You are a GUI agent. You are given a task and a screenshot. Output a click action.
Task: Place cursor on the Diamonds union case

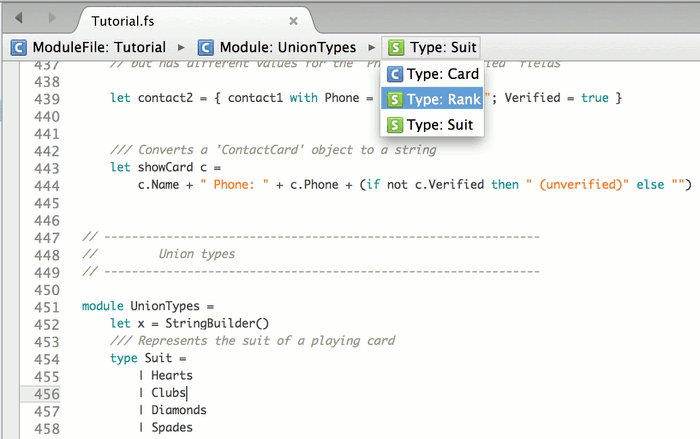(179, 410)
